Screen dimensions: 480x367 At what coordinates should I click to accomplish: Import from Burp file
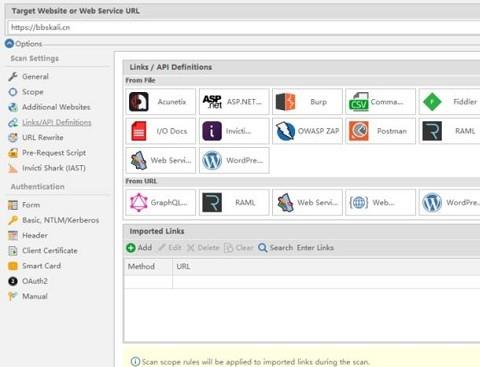click(307, 102)
